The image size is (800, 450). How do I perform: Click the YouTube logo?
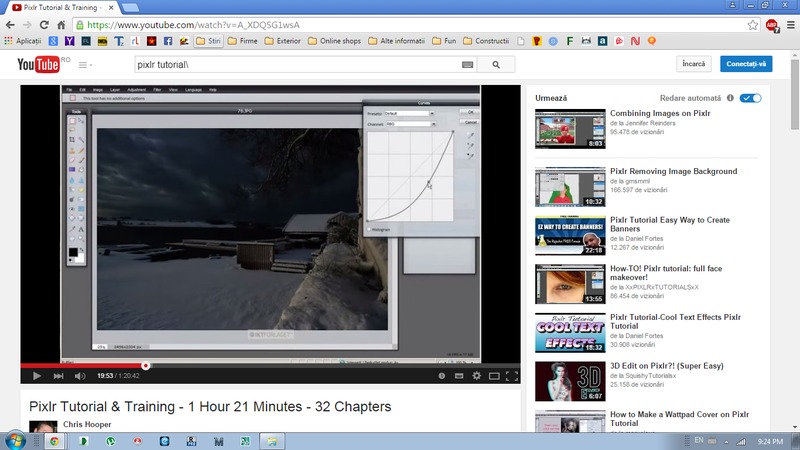tap(38, 64)
